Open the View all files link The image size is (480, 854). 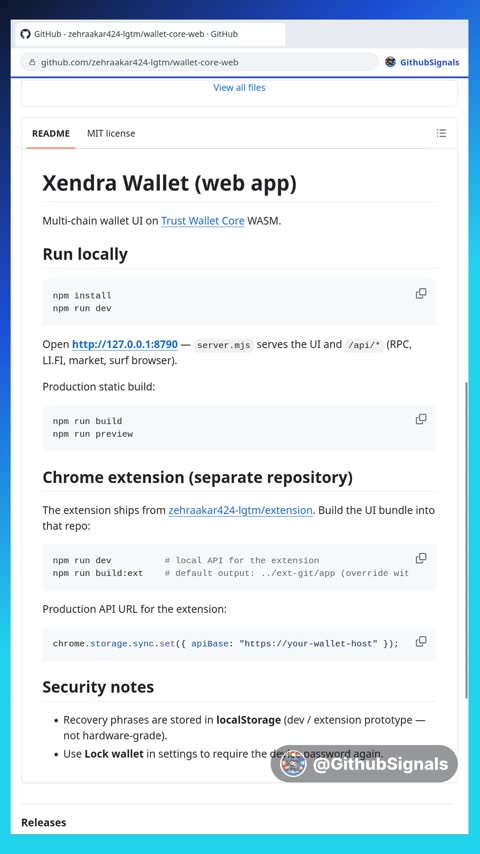[239, 88]
